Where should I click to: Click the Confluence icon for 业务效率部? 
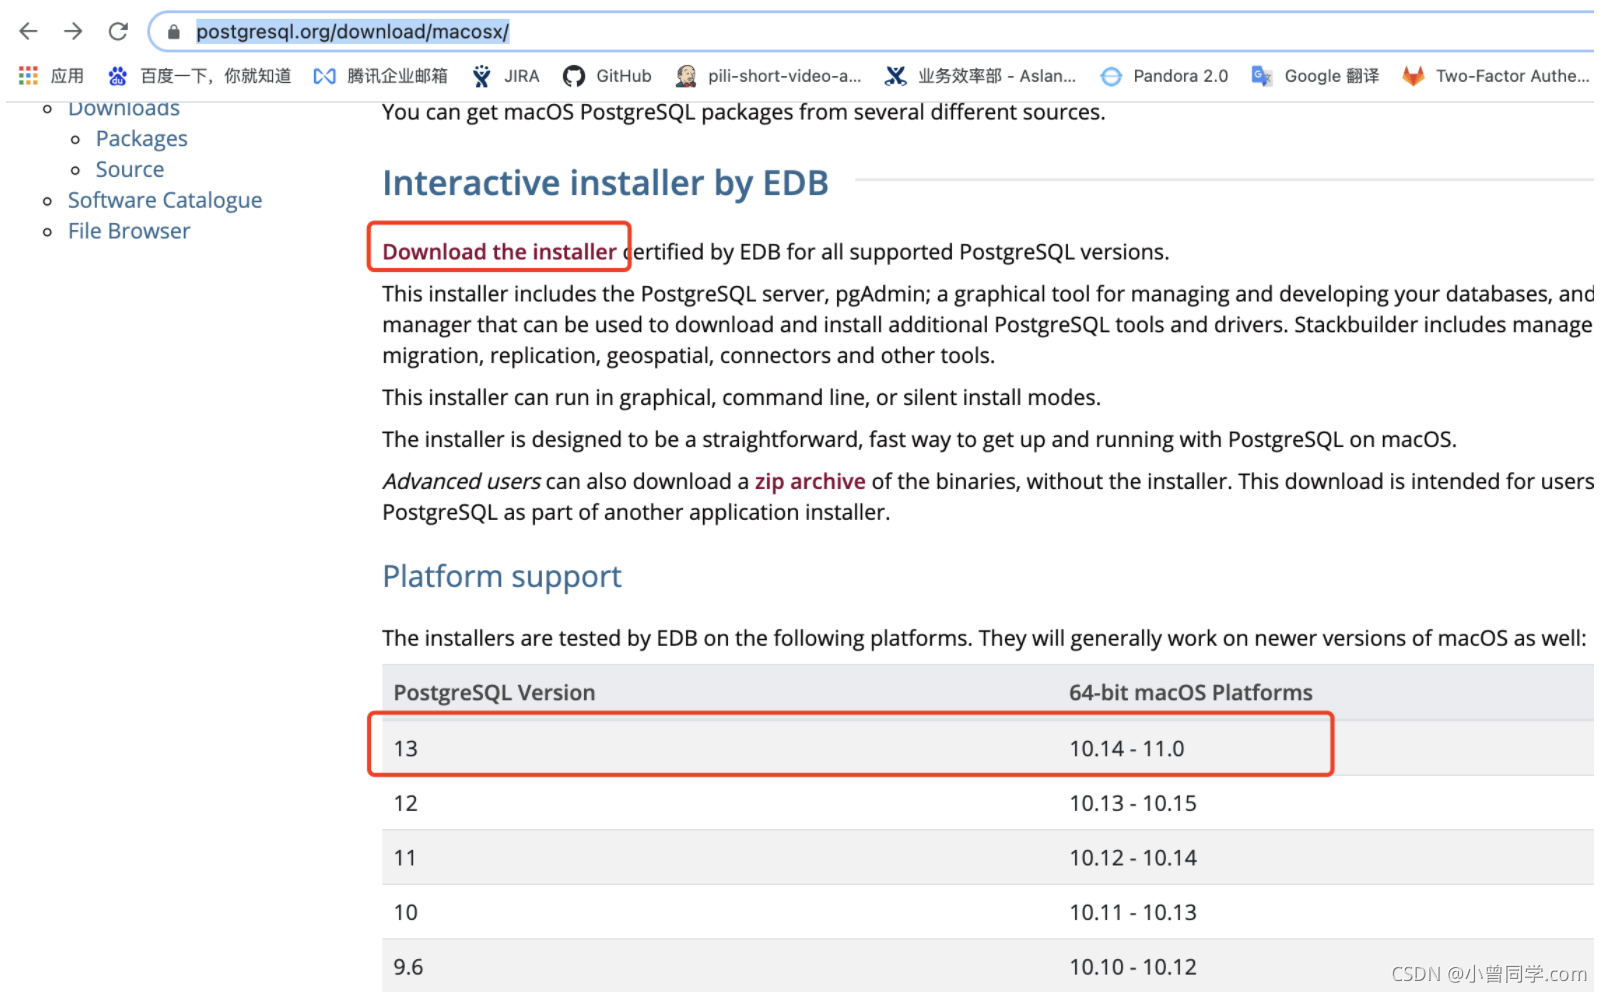pos(896,76)
